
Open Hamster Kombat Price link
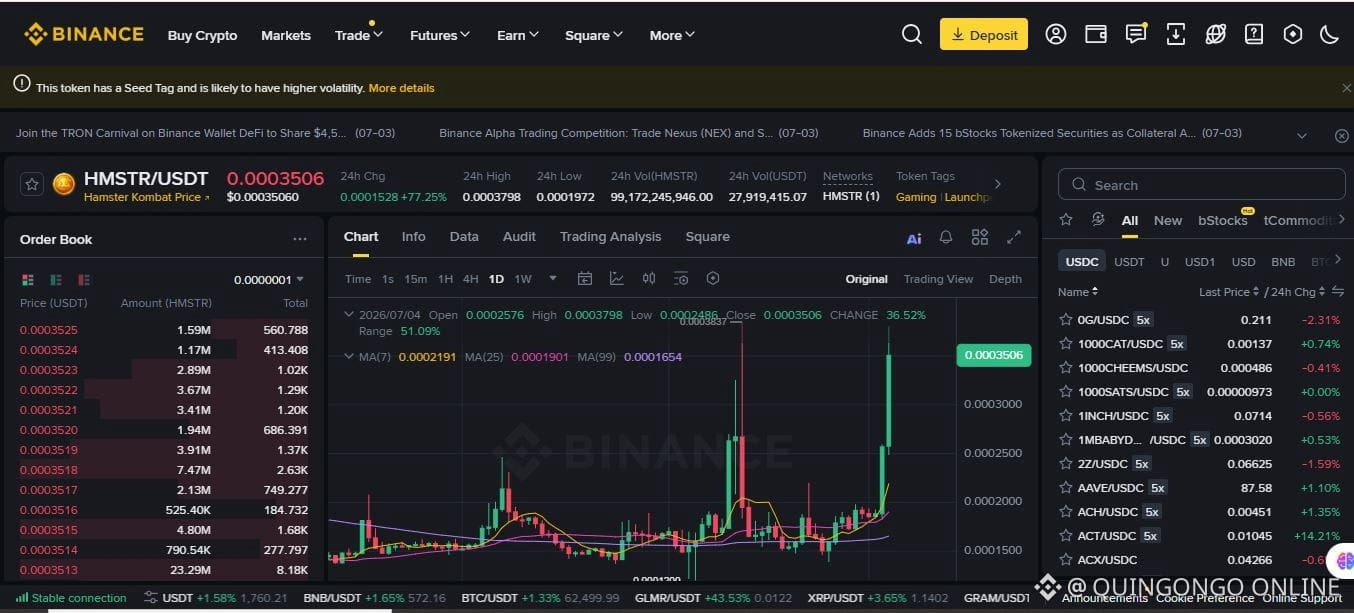[x=147, y=197]
